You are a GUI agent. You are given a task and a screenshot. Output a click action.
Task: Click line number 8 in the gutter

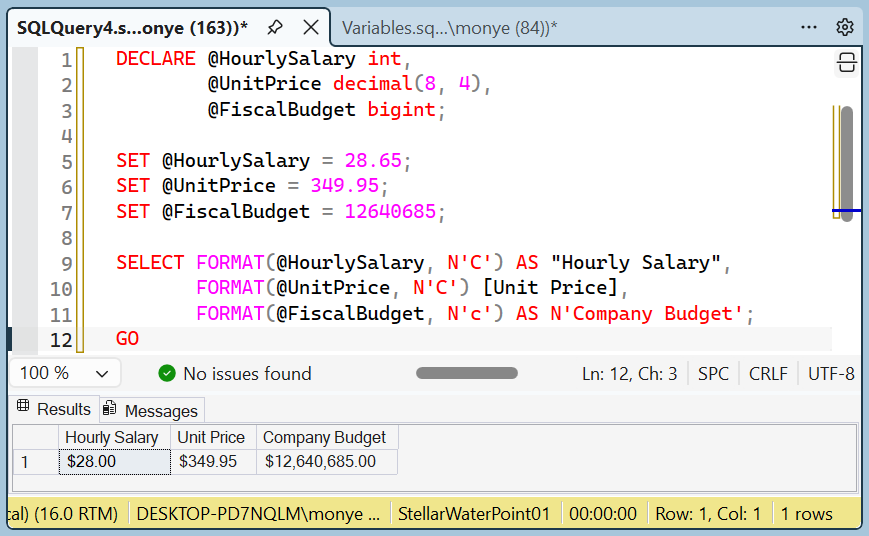[67, 238]
